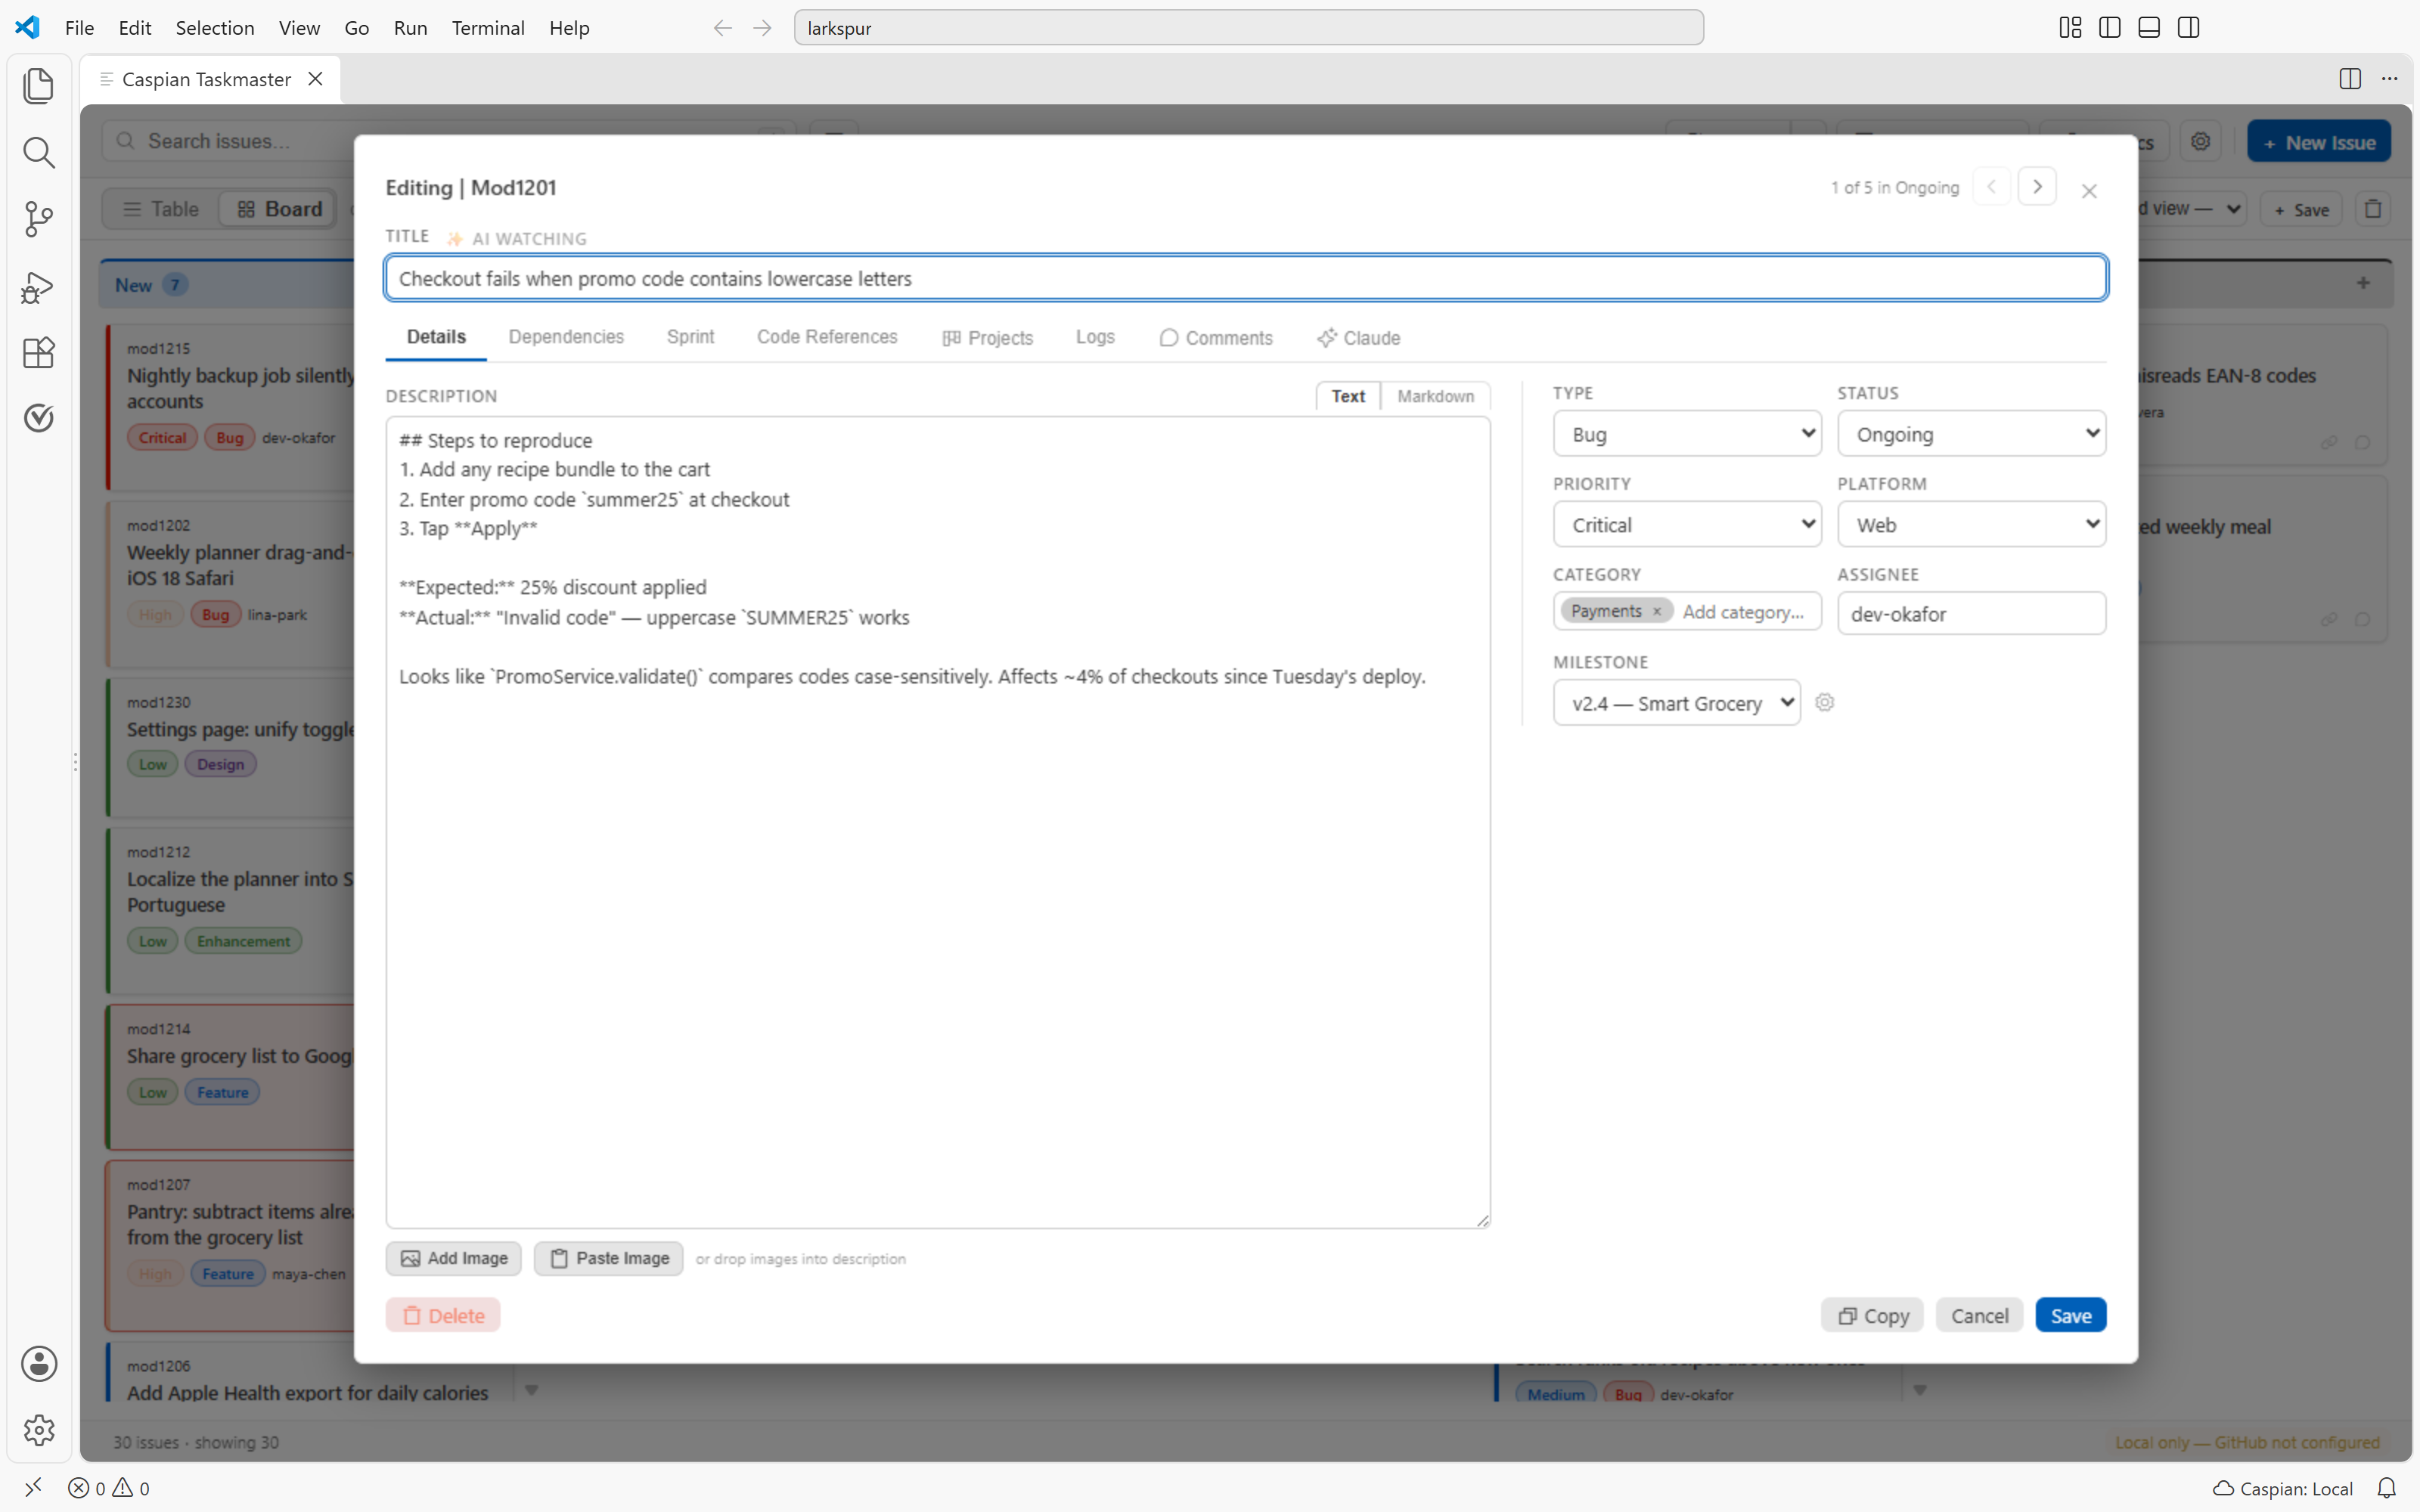Copy the issue with Copy button
The width and height of the screenshot is (2420, 1512).
tap(1872, 1316)
